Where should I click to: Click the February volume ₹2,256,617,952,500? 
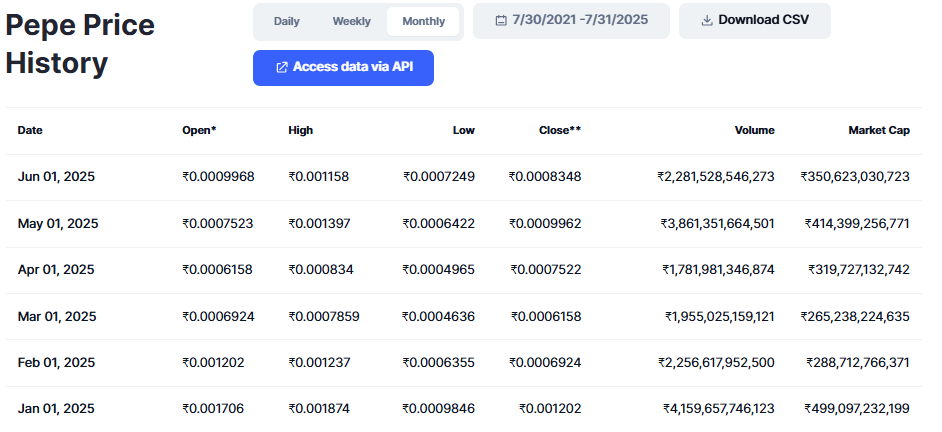716,362
